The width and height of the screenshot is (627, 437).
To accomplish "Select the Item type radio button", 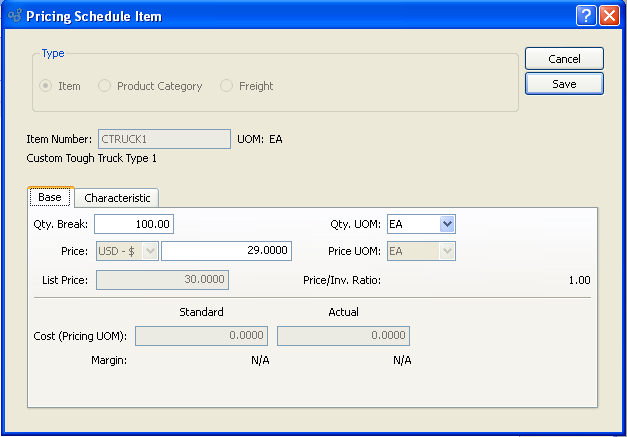I will tap(45, 86).
